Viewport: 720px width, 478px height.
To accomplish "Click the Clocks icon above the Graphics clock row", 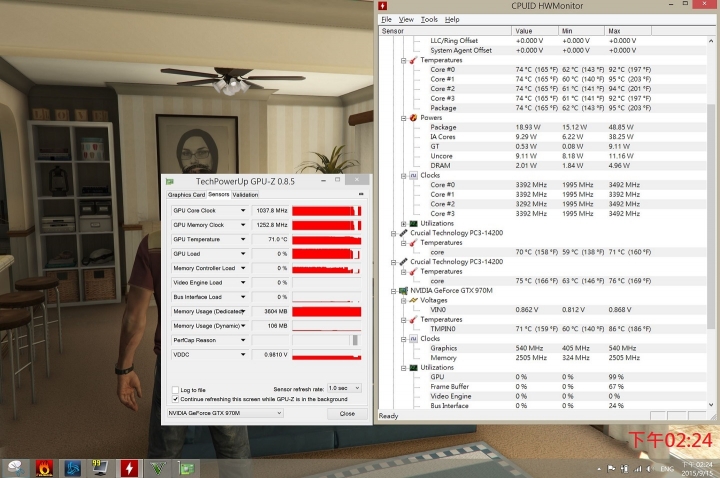I will [413, 339].
